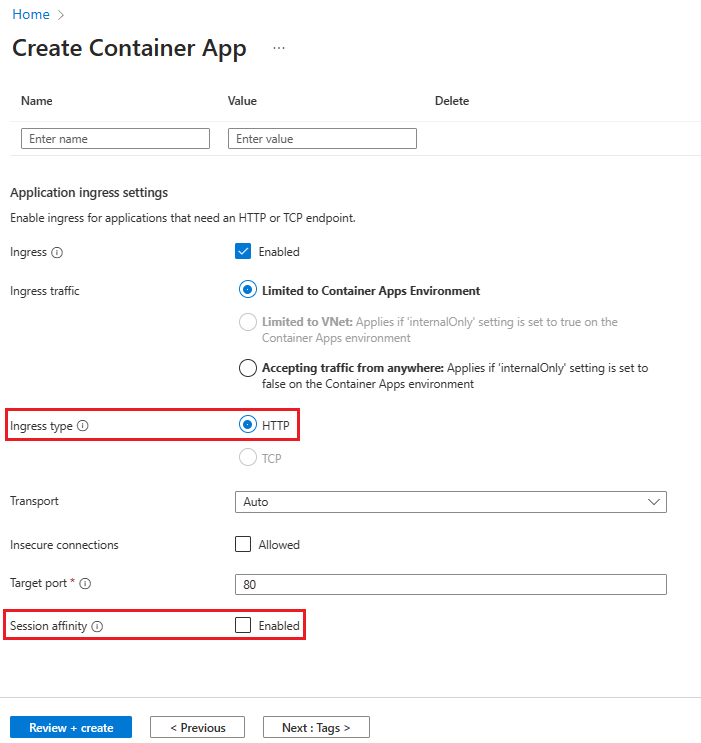701x743 pixels.
Task: Choose HTTP ingress type
Action: pos(248,425)
